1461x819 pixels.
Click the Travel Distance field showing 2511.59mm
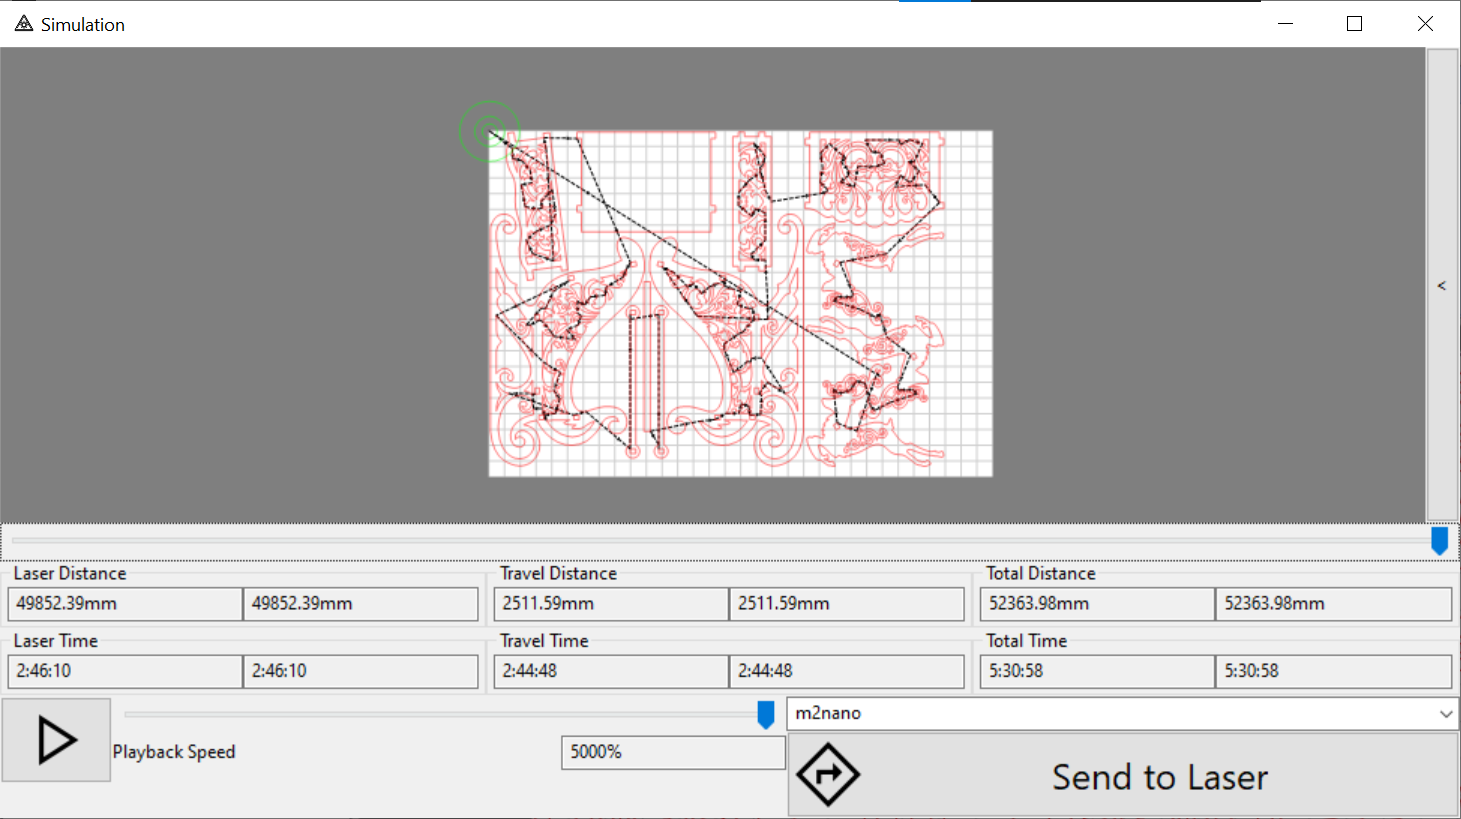pyautogui.click(x=610, y=603)
